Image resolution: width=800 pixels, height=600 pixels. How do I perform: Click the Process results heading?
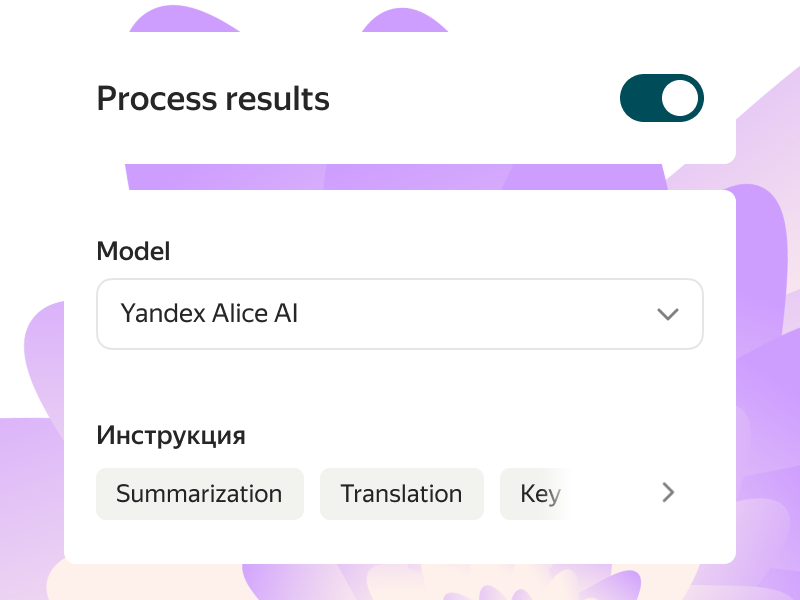(213, 98)
